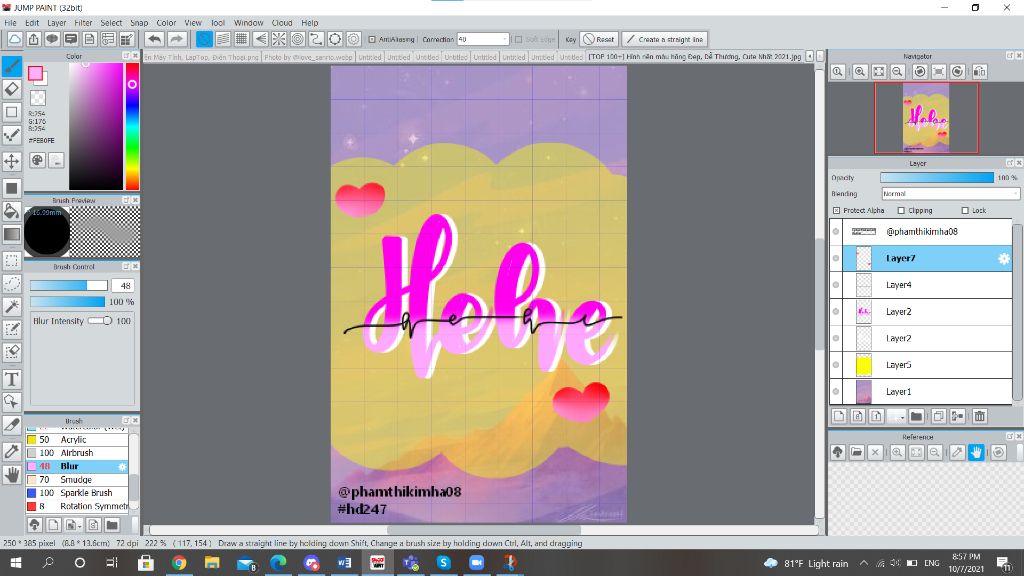Select the Bucket fill tool

(x=12, y=210)
